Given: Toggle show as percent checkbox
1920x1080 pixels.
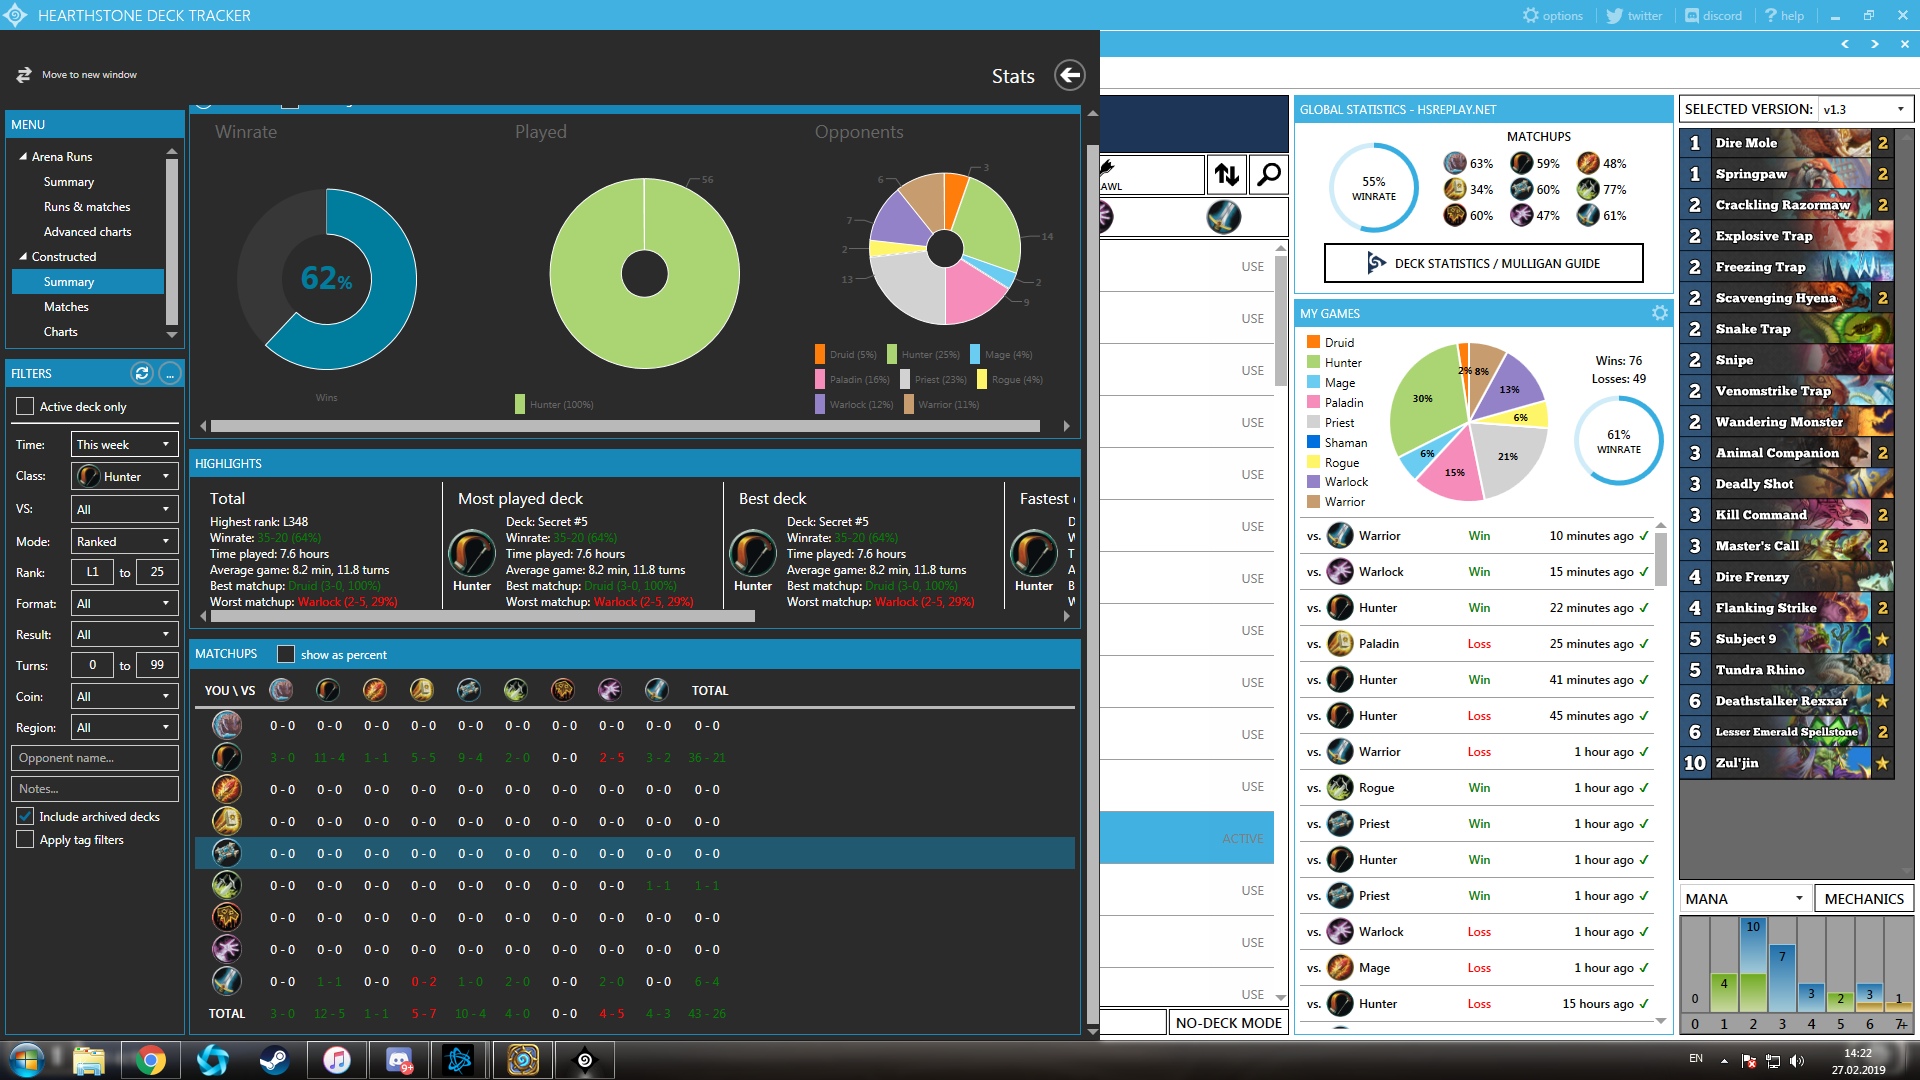Looking at the screenshot, I should point(286,654).
